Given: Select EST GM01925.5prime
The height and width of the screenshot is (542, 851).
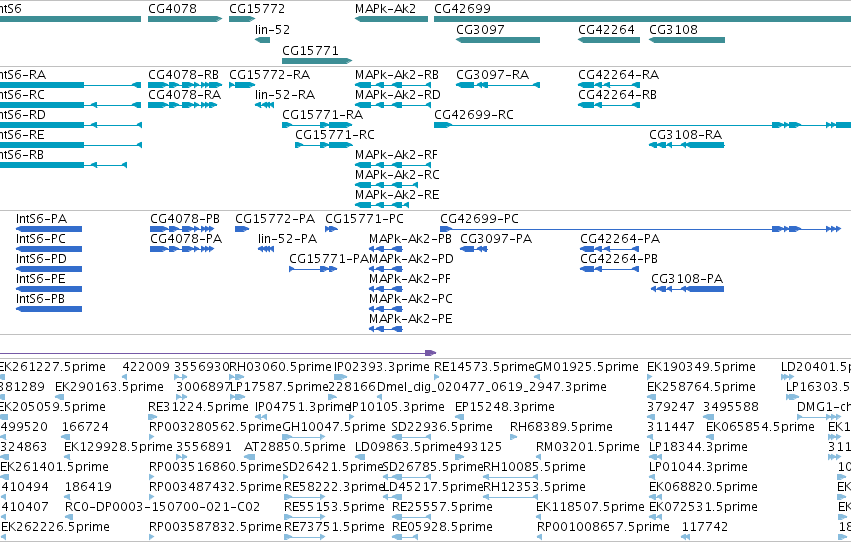Looking at the screenshot, I should 587,367.
